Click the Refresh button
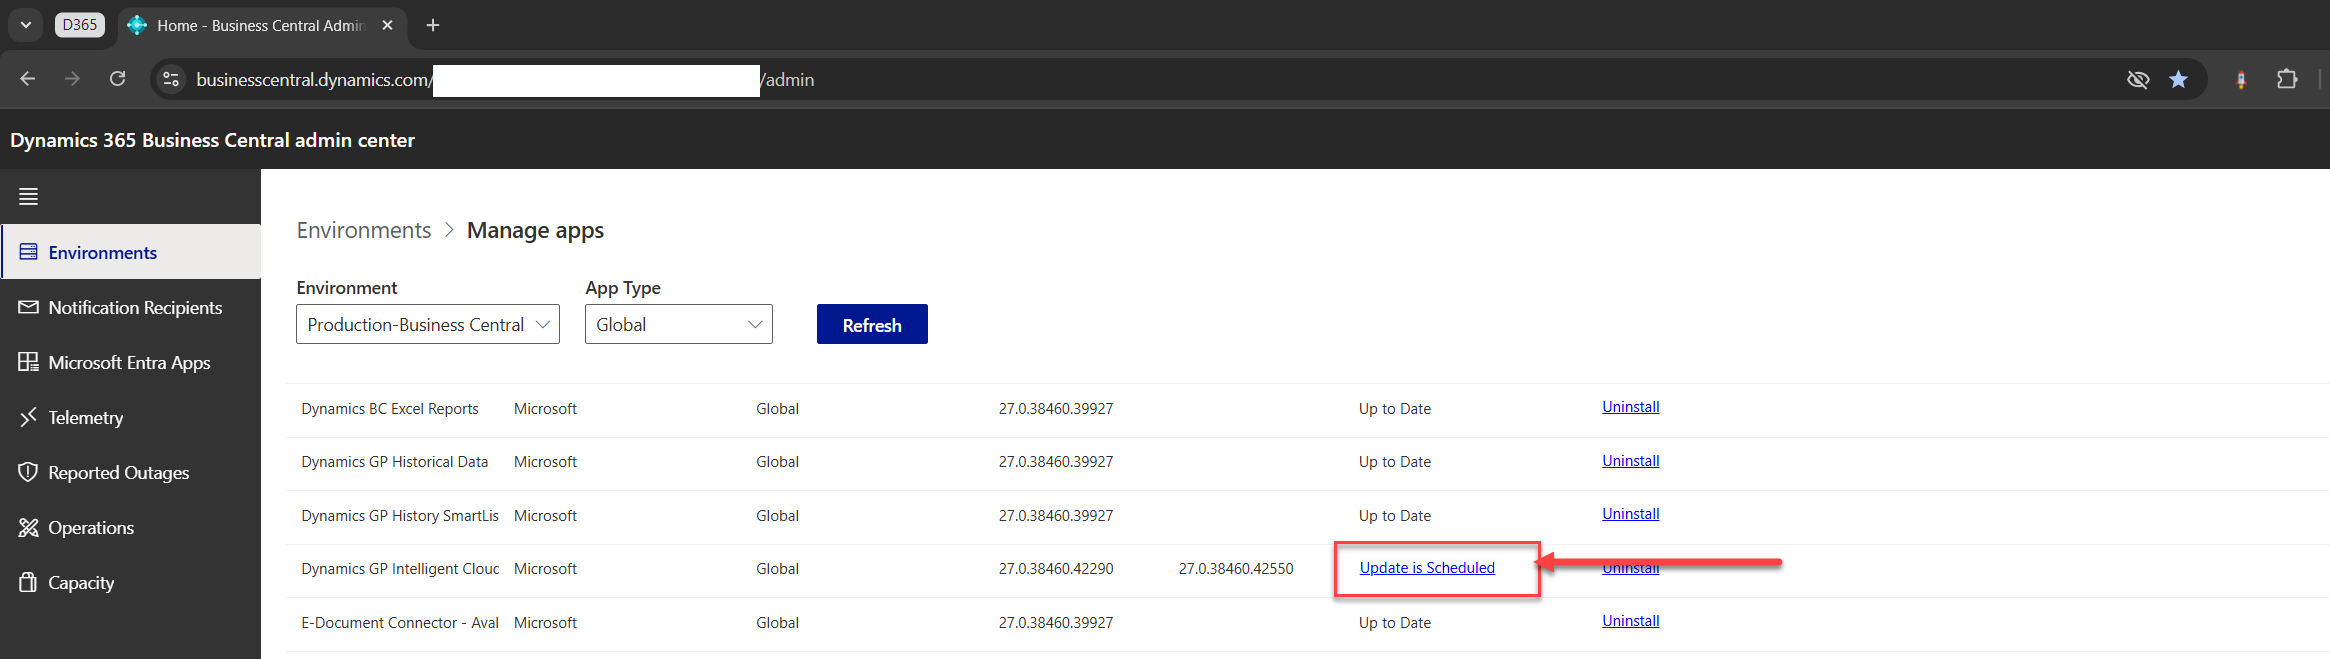 point(872,324)
